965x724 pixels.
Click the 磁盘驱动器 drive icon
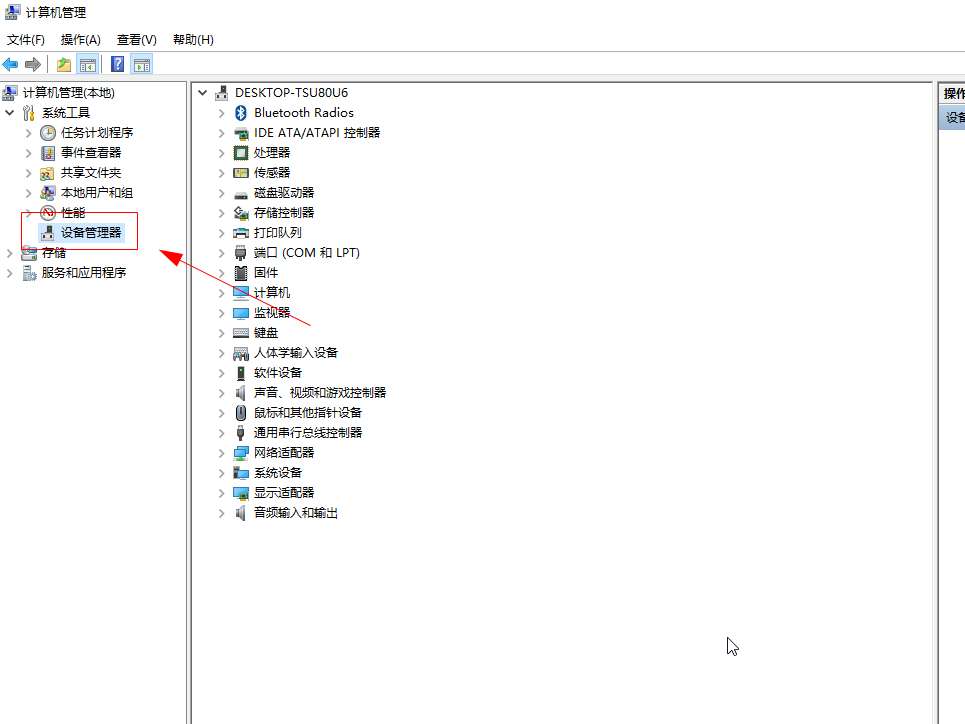click(x=241, y=194)
